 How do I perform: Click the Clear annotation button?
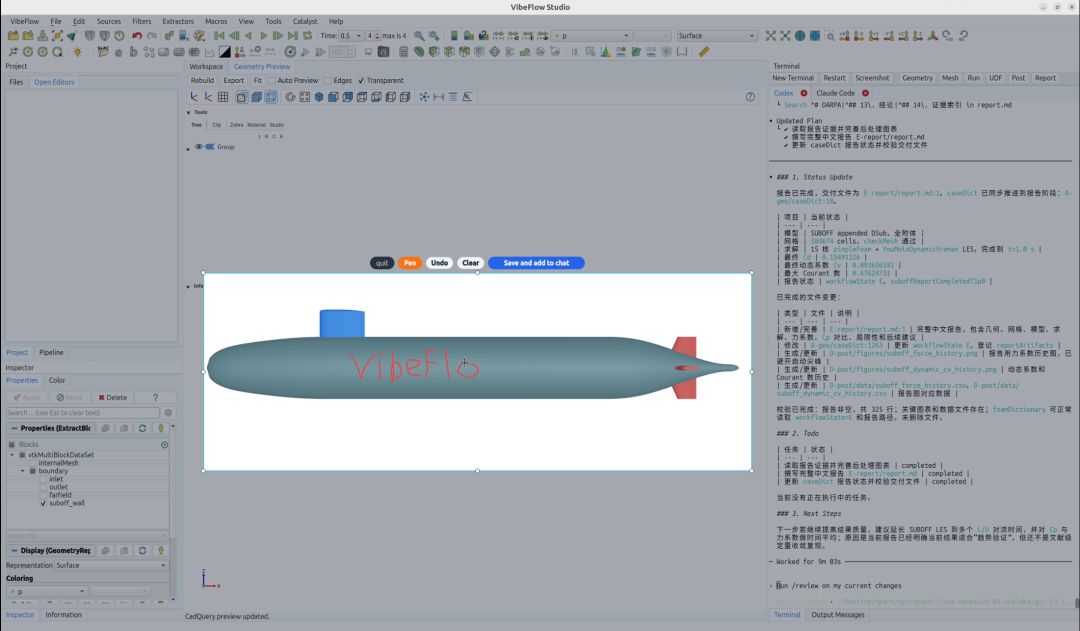pyautogui.click(x=470, y=263)
